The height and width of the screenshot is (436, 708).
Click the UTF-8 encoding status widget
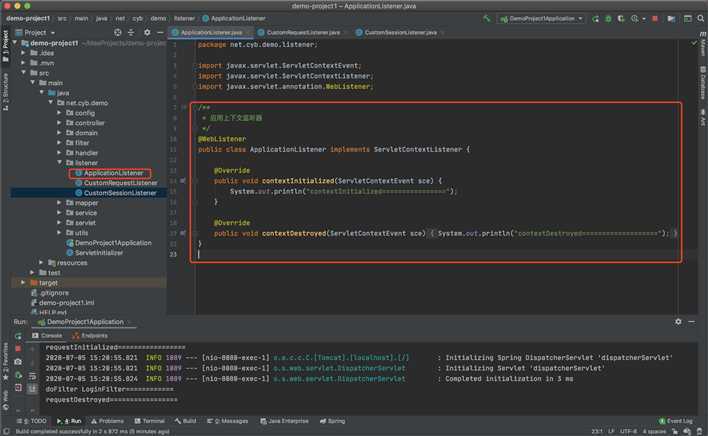coord(628,431)
